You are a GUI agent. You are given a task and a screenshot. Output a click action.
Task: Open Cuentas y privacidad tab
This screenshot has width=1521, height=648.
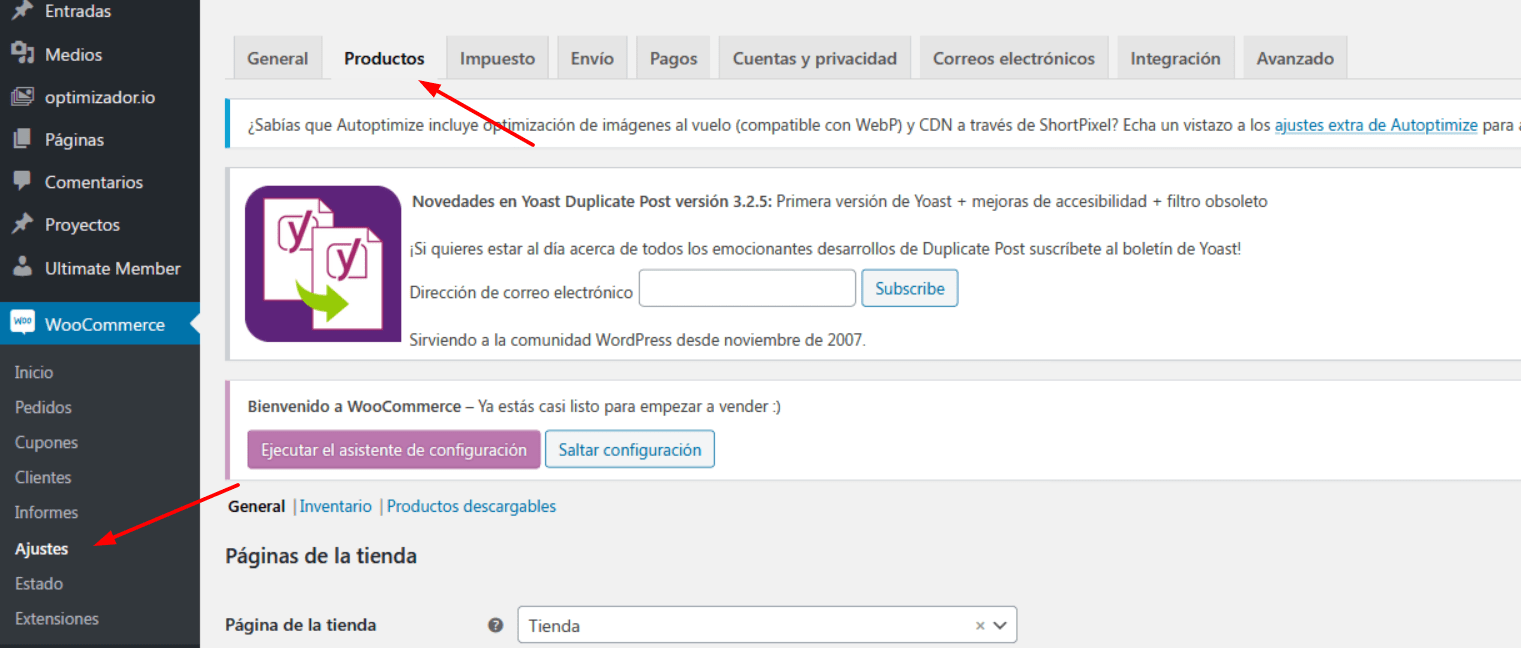(x=815, y=58)
